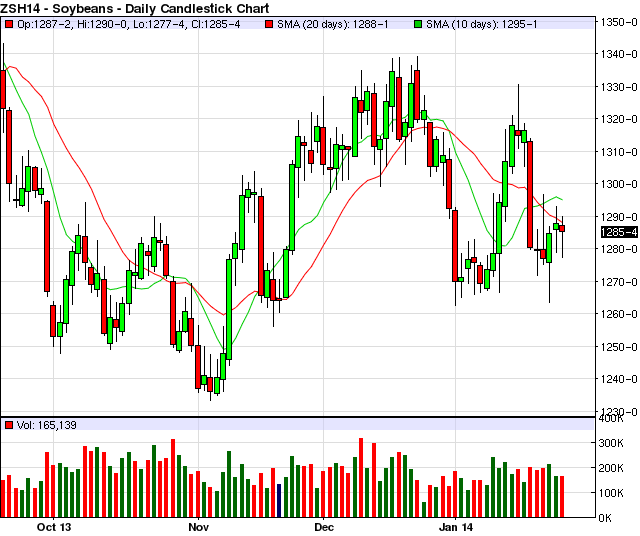Viewport: 640px width, 536px height.
Task: Click the 1270-0 price axis label
Action: point(619,282)
